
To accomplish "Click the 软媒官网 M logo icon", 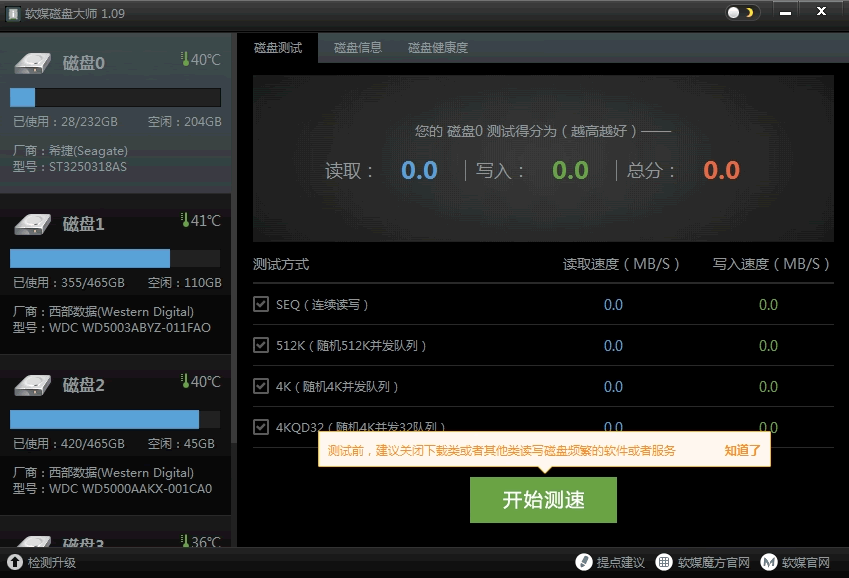I will (769, 562).
